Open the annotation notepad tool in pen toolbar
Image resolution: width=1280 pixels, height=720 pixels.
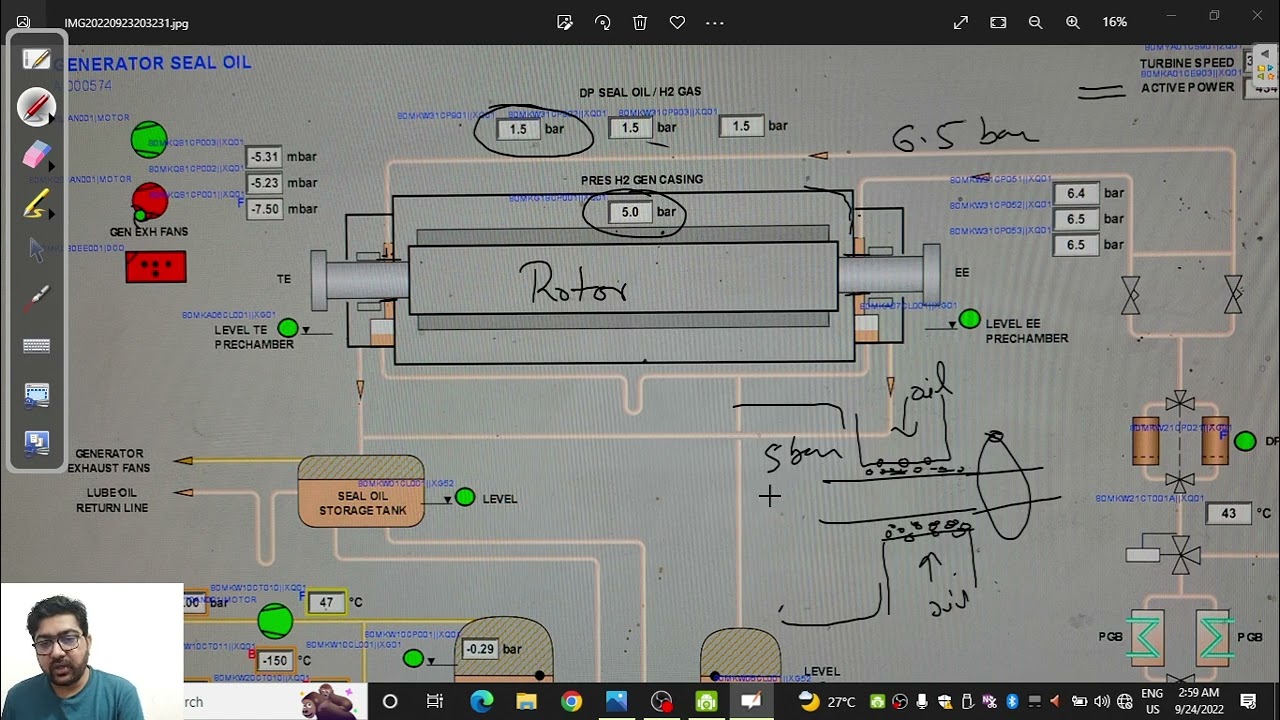click(36, 59)
